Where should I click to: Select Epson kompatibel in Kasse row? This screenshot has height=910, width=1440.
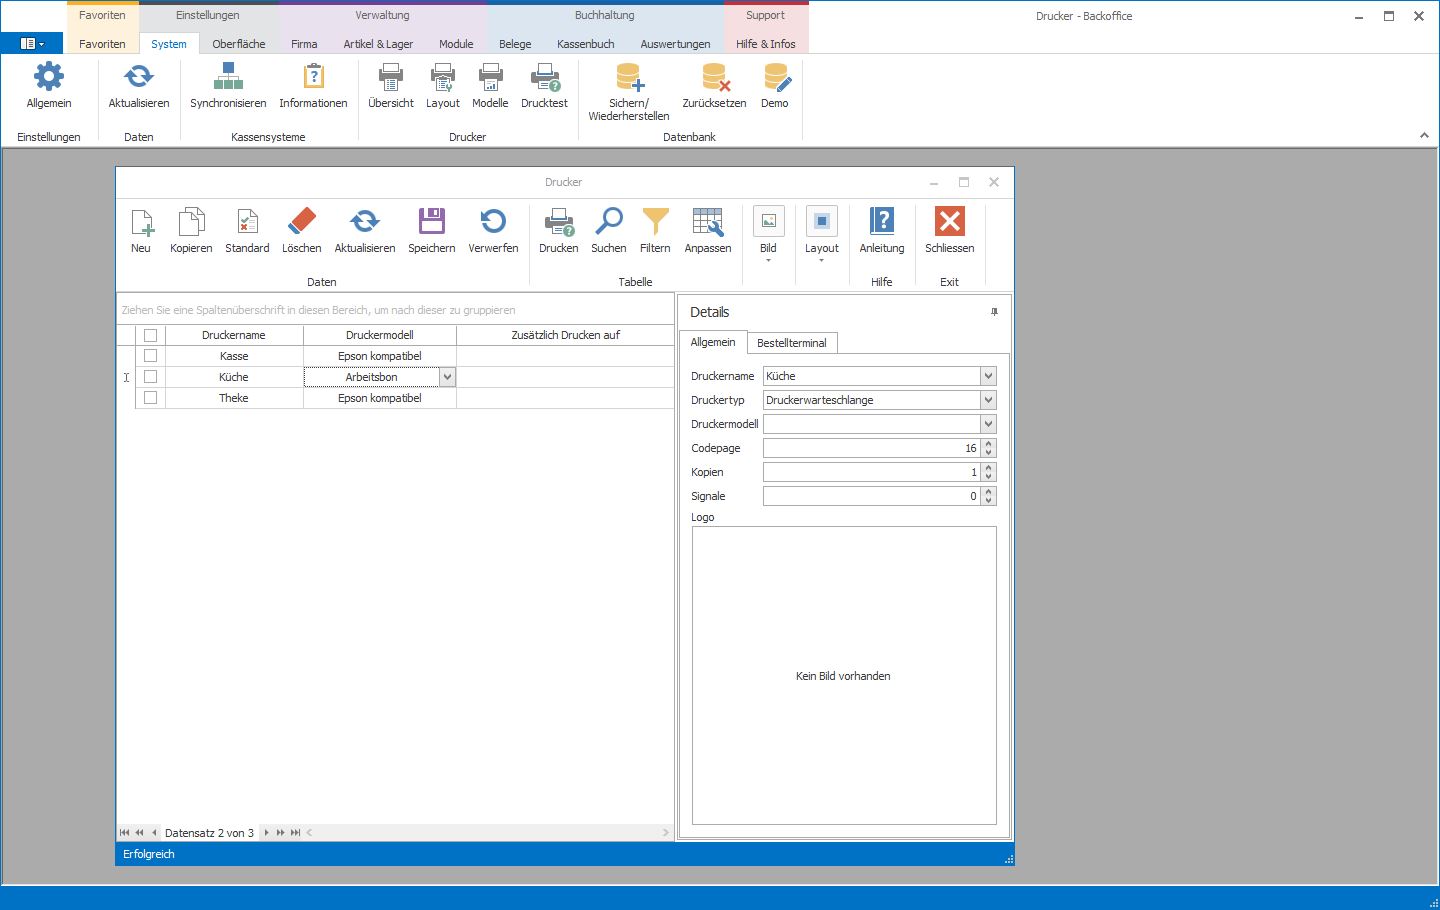pos(380,356)
